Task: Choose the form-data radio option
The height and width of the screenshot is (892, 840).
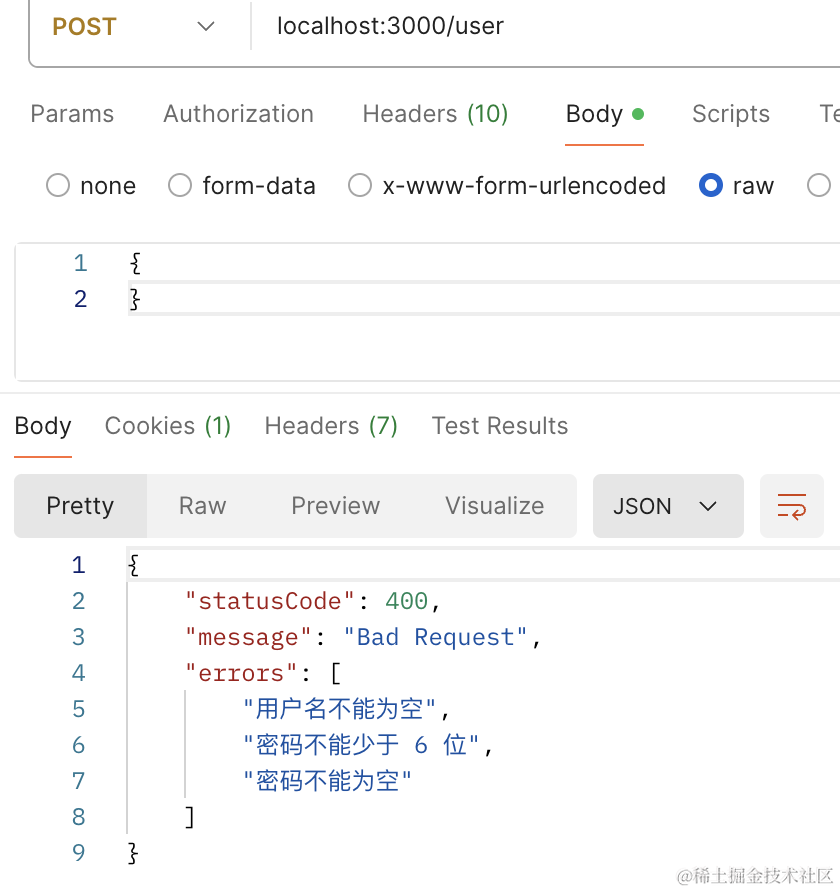Action: click(x=180, y=186)
